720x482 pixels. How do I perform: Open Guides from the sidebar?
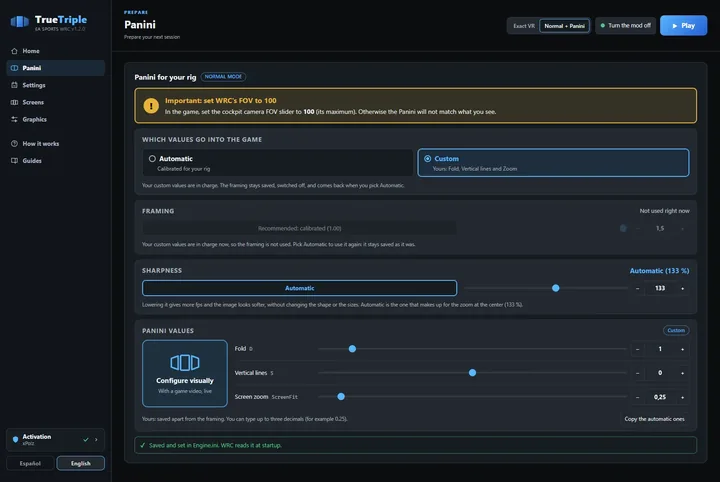click(x=55, y=161)
